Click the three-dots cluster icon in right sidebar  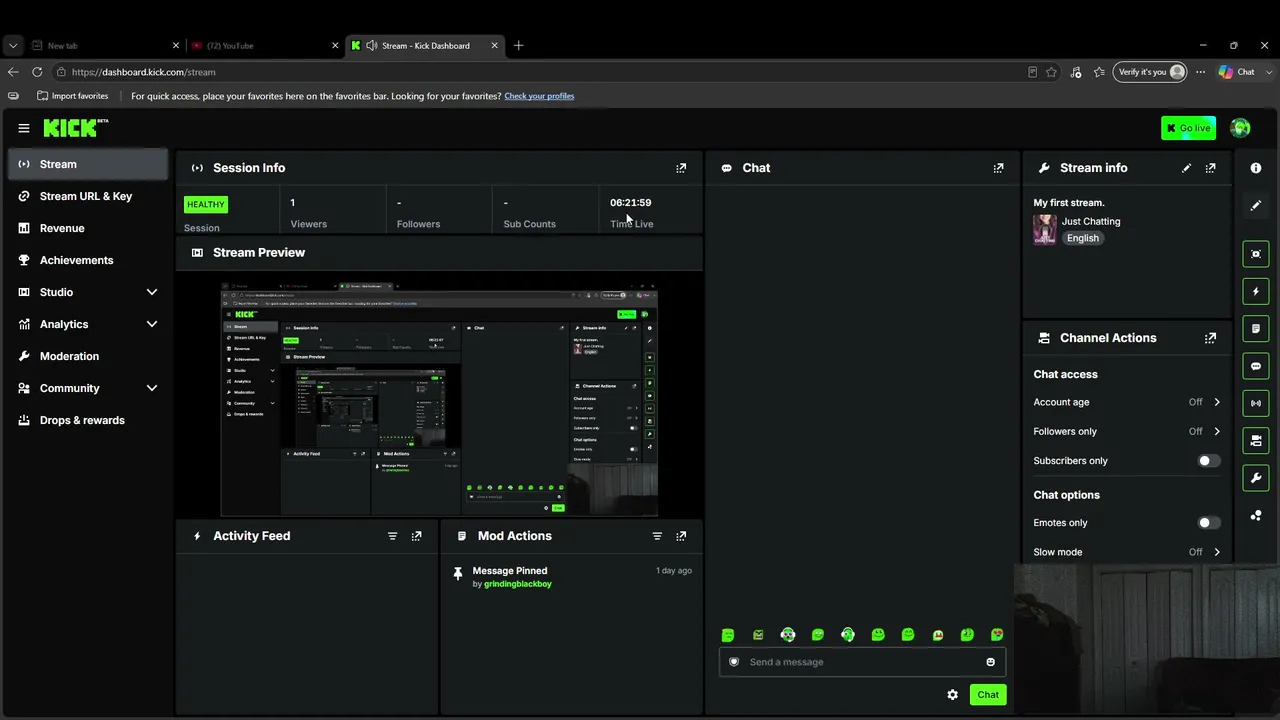click(x=1256, y=516)
